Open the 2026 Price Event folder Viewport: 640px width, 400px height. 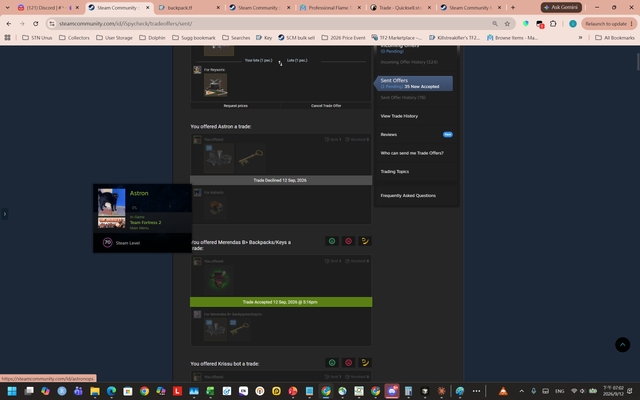(x=343, y=38)
